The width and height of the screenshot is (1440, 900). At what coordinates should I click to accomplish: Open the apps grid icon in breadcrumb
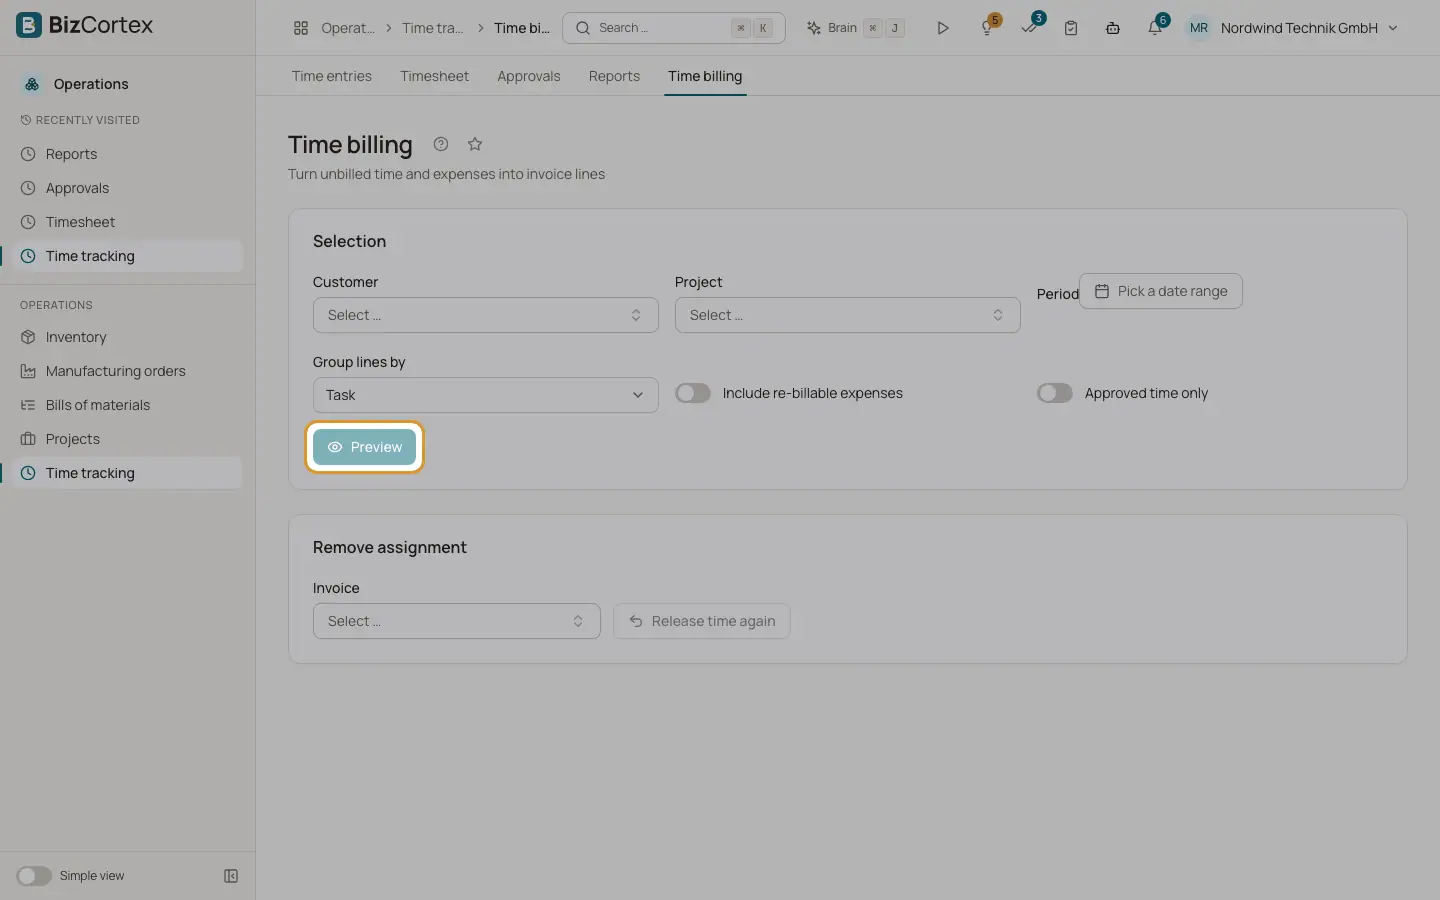tap(301, 28)
